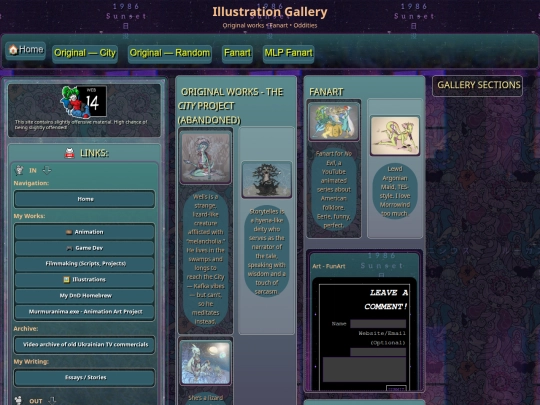Open video archive of old Ukrainian TV commercials
The image size is (540, 405).
[85, 345]
